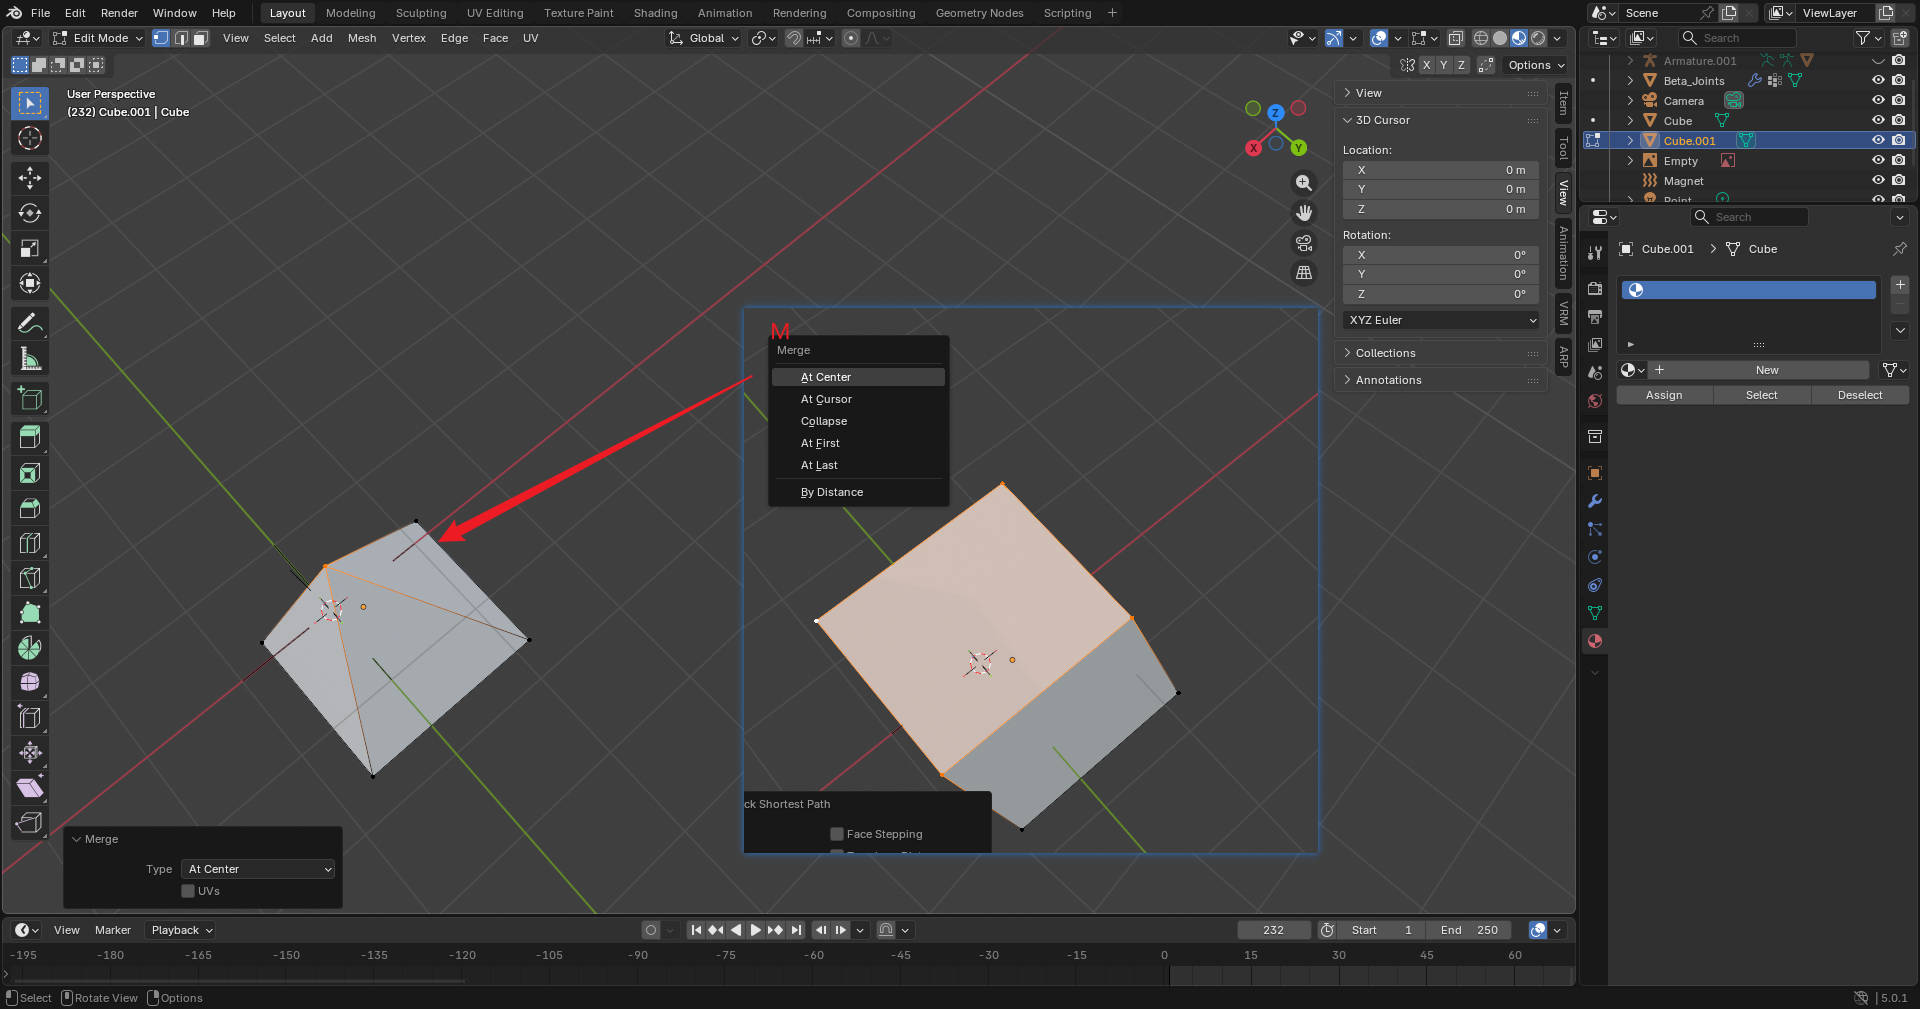This screenshot has height=1009, width=1920.
Task: Select the Loop Cut tool
Action: point(30,543)
